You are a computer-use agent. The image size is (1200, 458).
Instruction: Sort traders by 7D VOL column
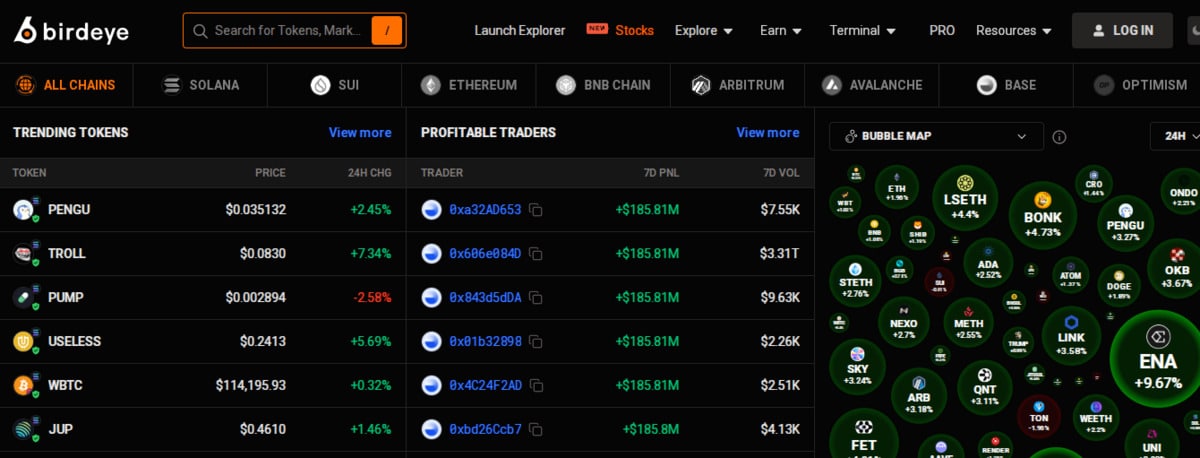[781, 173]
